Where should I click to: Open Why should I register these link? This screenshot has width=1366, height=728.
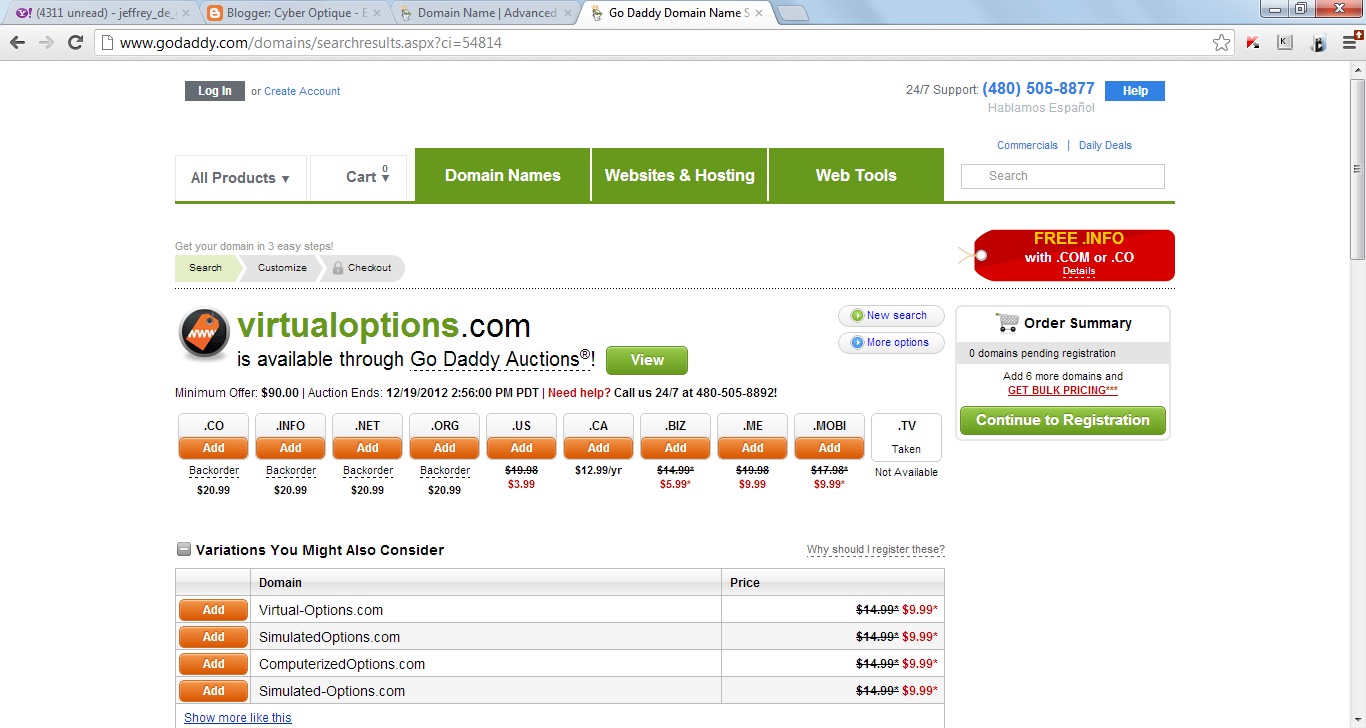pos(876,550)
